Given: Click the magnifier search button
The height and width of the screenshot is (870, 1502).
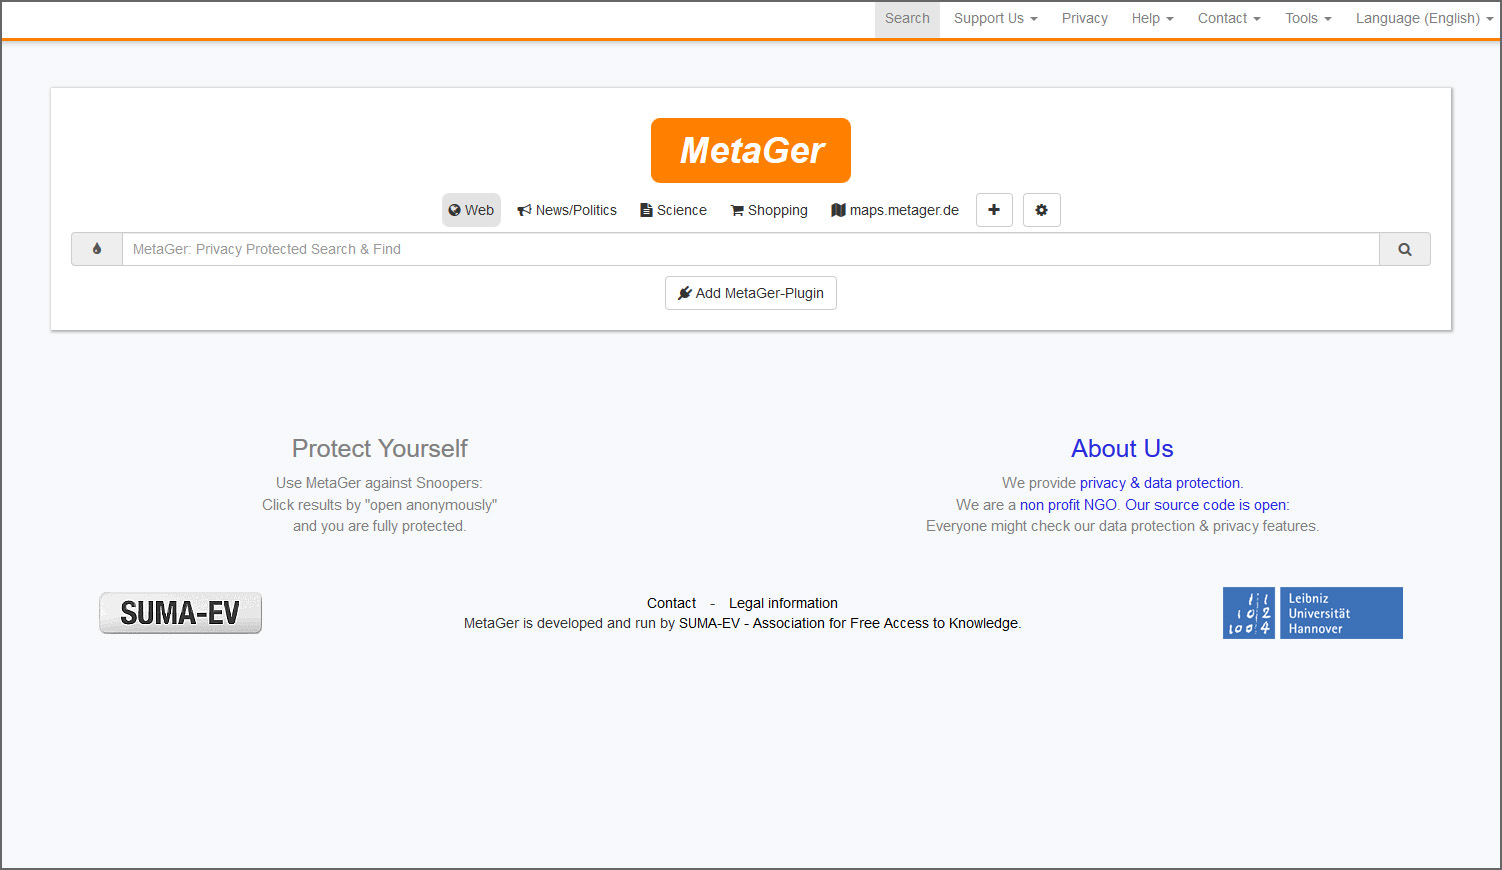Looking at the screenshot, I should tap(1405, 249).
